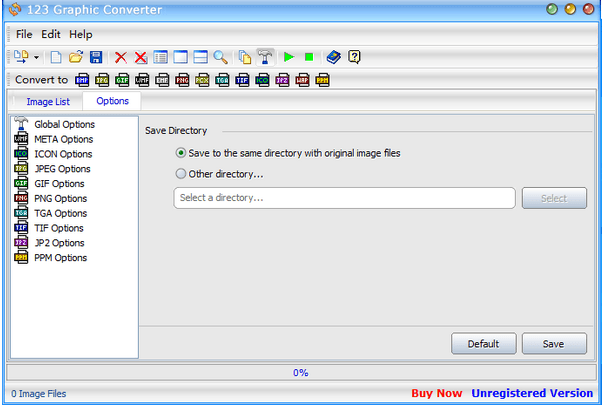Image resolution: width=613 pixels, height=410 pixels.
Task: Click the Save button in options panel
Action: 554,344
